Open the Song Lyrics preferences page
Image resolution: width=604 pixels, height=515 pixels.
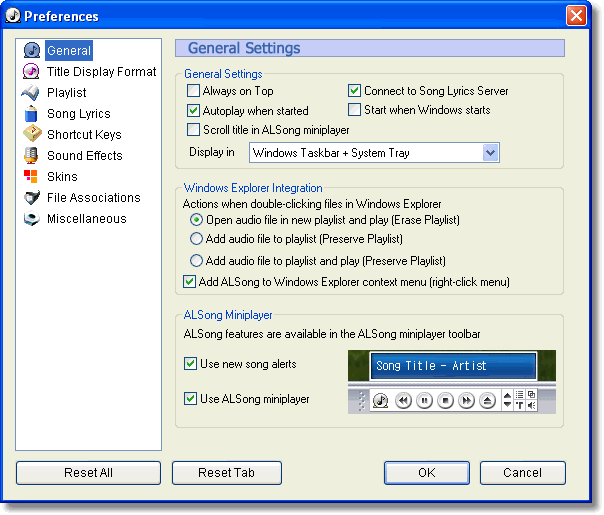click(x=79, y=114)
